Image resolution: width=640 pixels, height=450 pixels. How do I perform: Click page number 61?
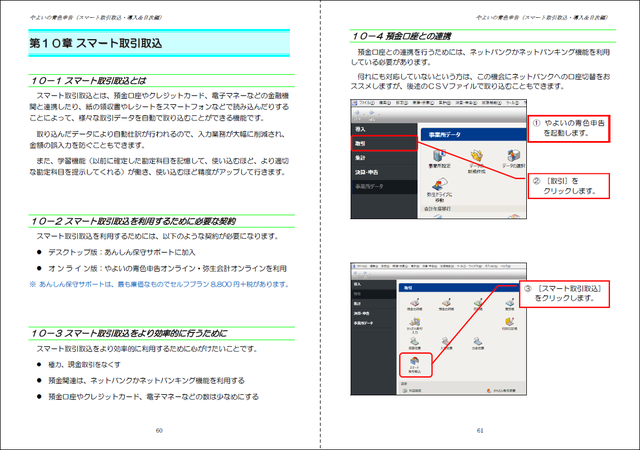coord(480,430)
